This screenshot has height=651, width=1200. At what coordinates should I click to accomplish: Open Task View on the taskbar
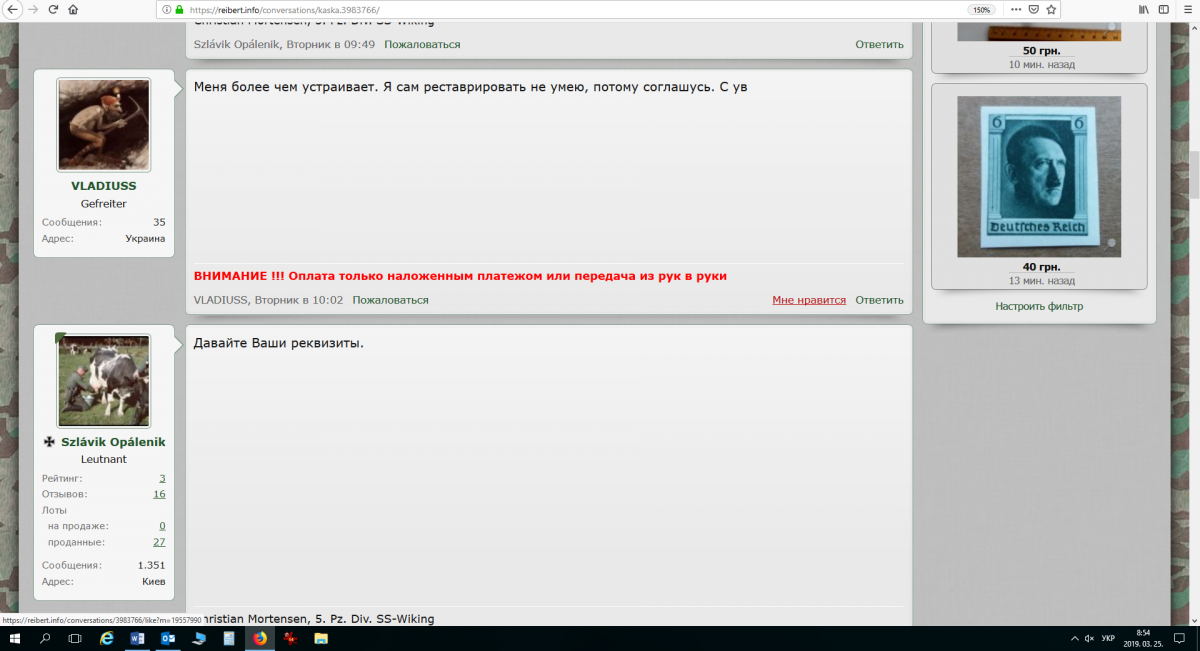74,638
